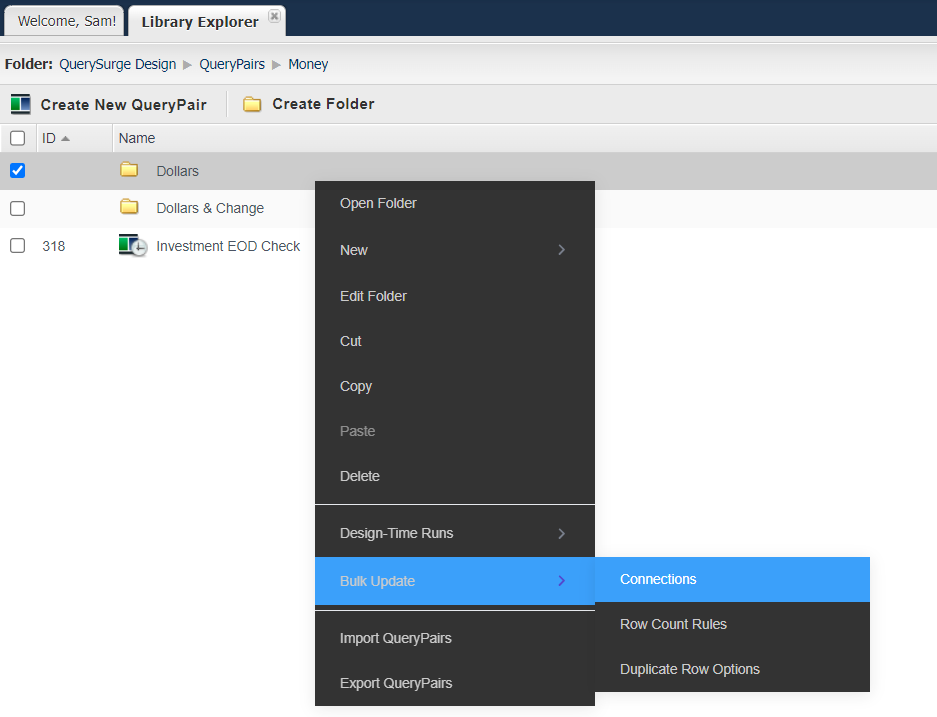Select Delete in the context menu

tap(455, 476)
